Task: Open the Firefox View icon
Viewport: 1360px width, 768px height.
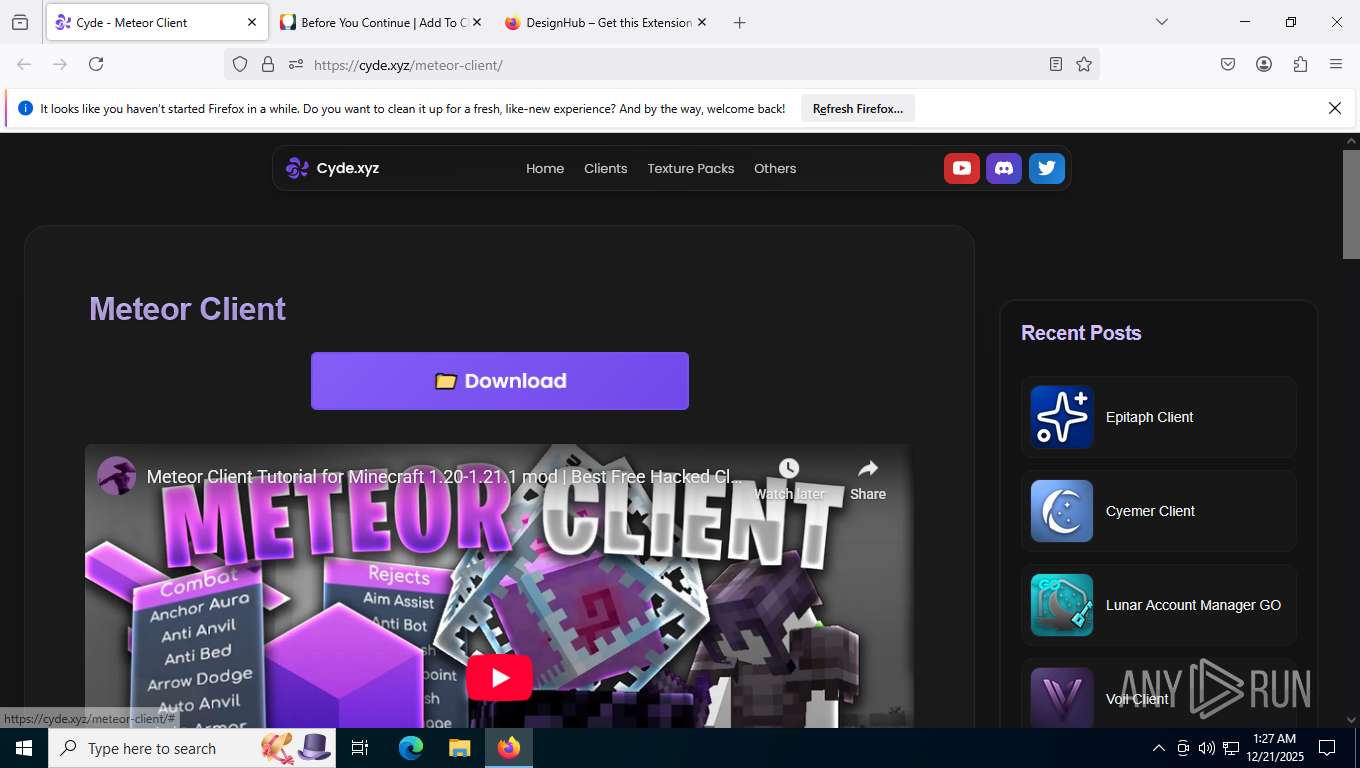Action: (20, 22)
